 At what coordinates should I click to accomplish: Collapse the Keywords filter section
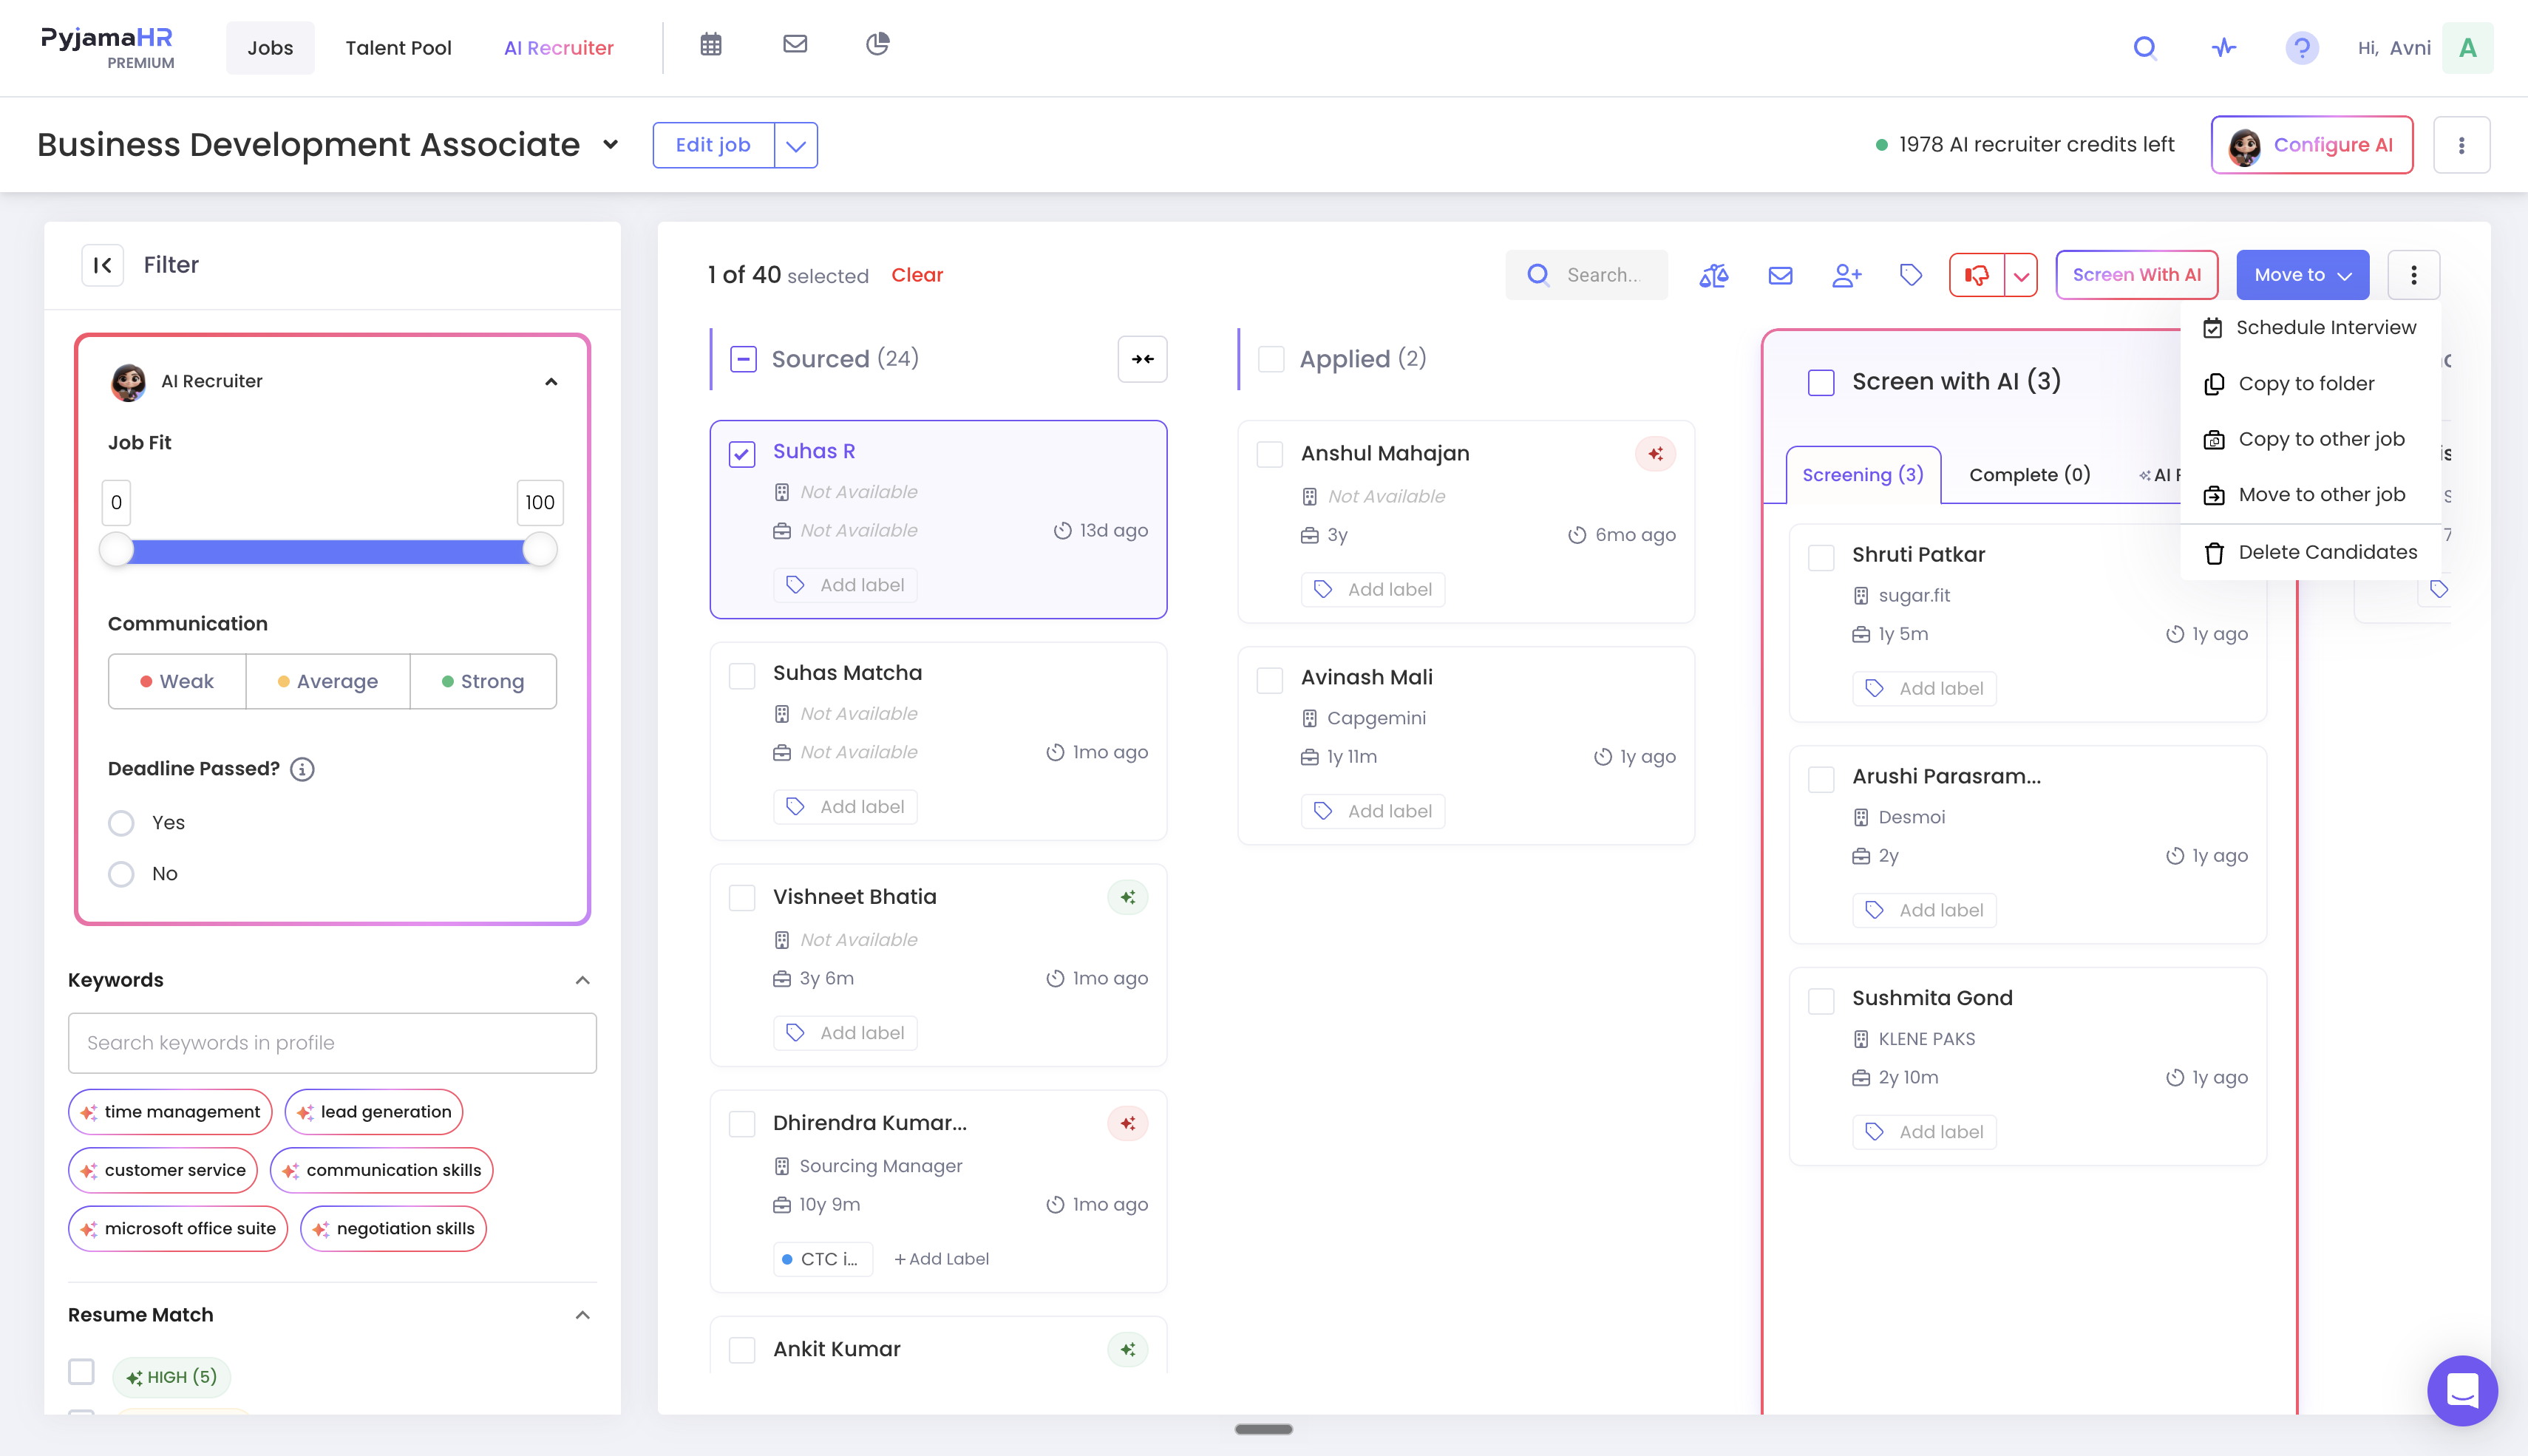pos(583,980)
